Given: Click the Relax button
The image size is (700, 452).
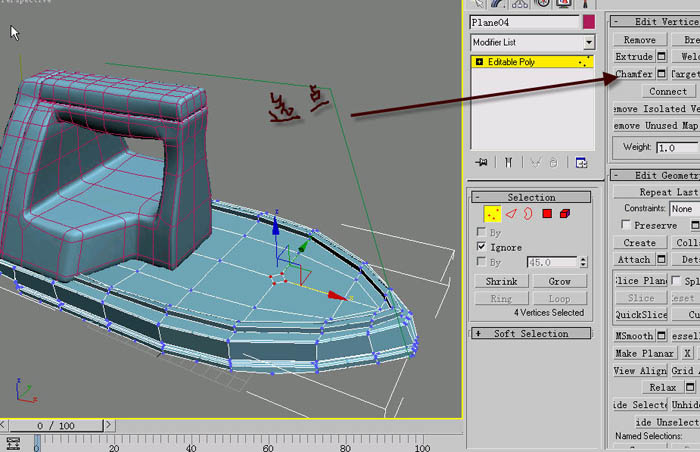Looking at the screenshot, I should point(662,387).
